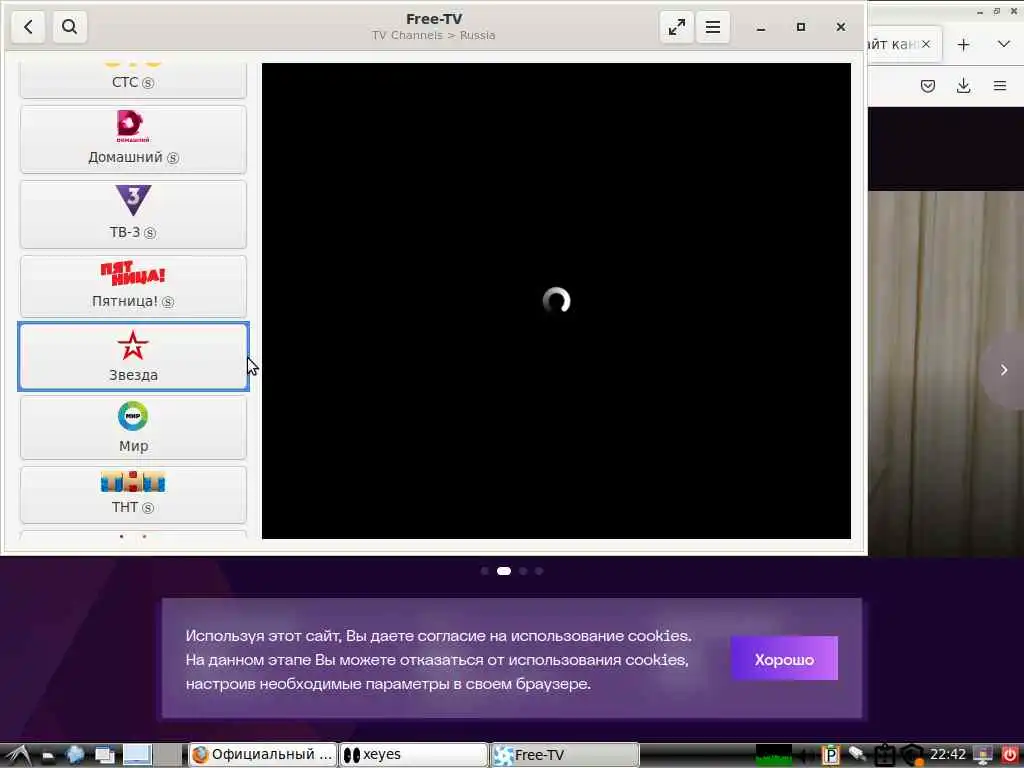This screenshot has width=1024, height=768.
Task: Expand the browser tab list chevron
Action: tap(1004, 44)
